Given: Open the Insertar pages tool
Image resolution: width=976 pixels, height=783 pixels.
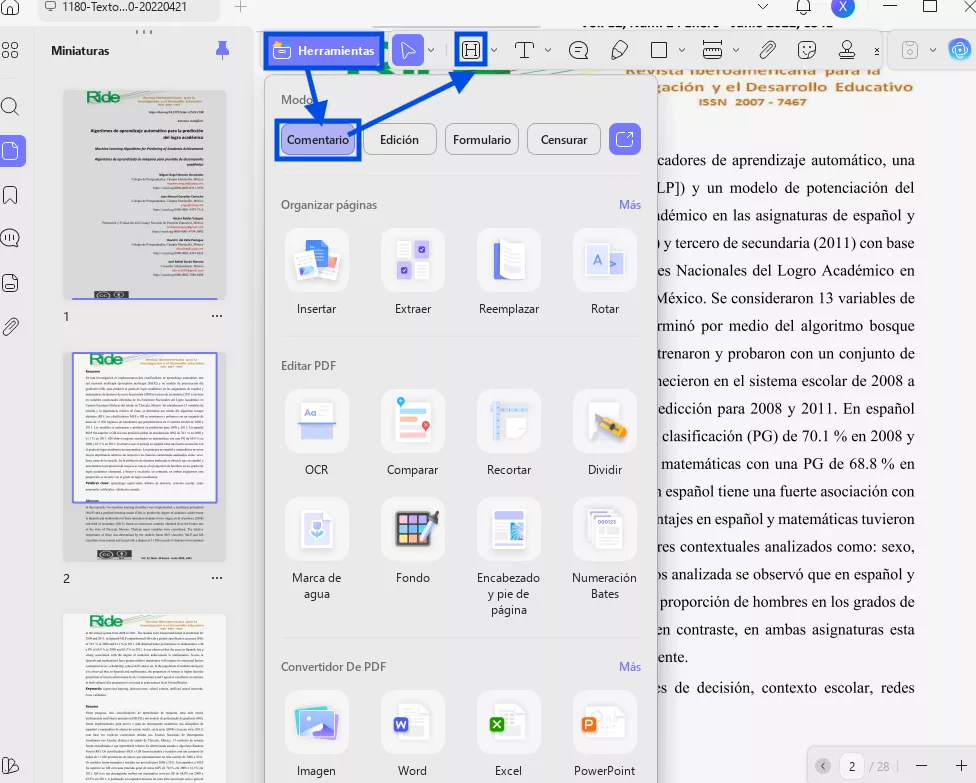Looking at the screenshot, I should [317, 272].
